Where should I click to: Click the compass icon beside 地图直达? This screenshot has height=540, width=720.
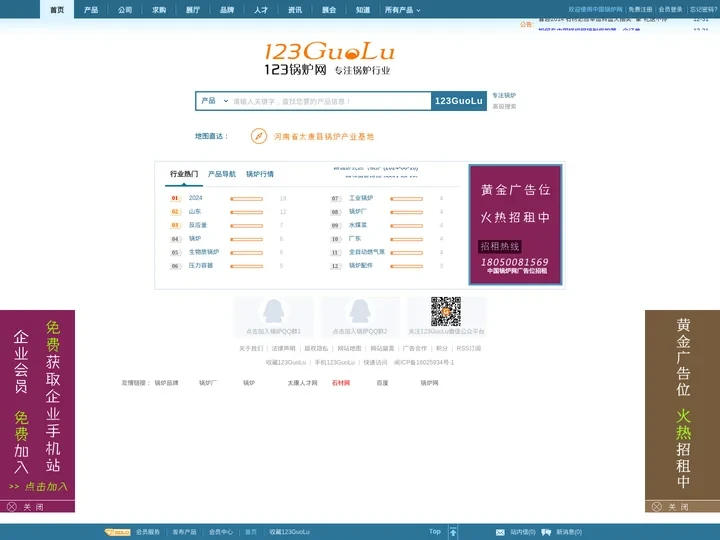click(259, 136)
